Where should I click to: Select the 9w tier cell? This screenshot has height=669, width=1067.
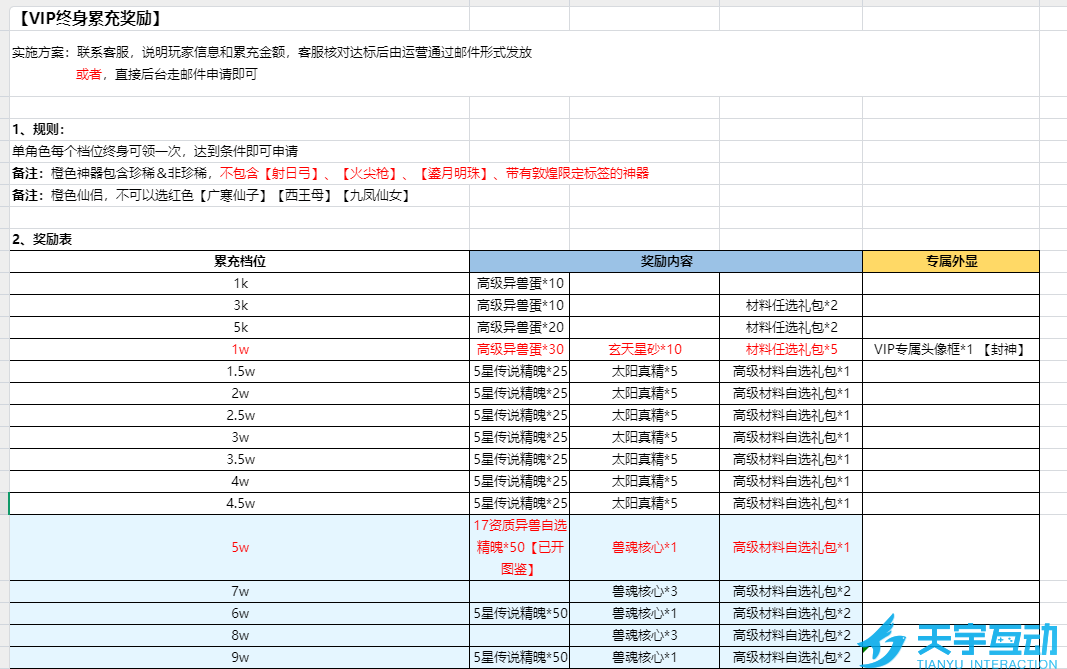point(240,657)
